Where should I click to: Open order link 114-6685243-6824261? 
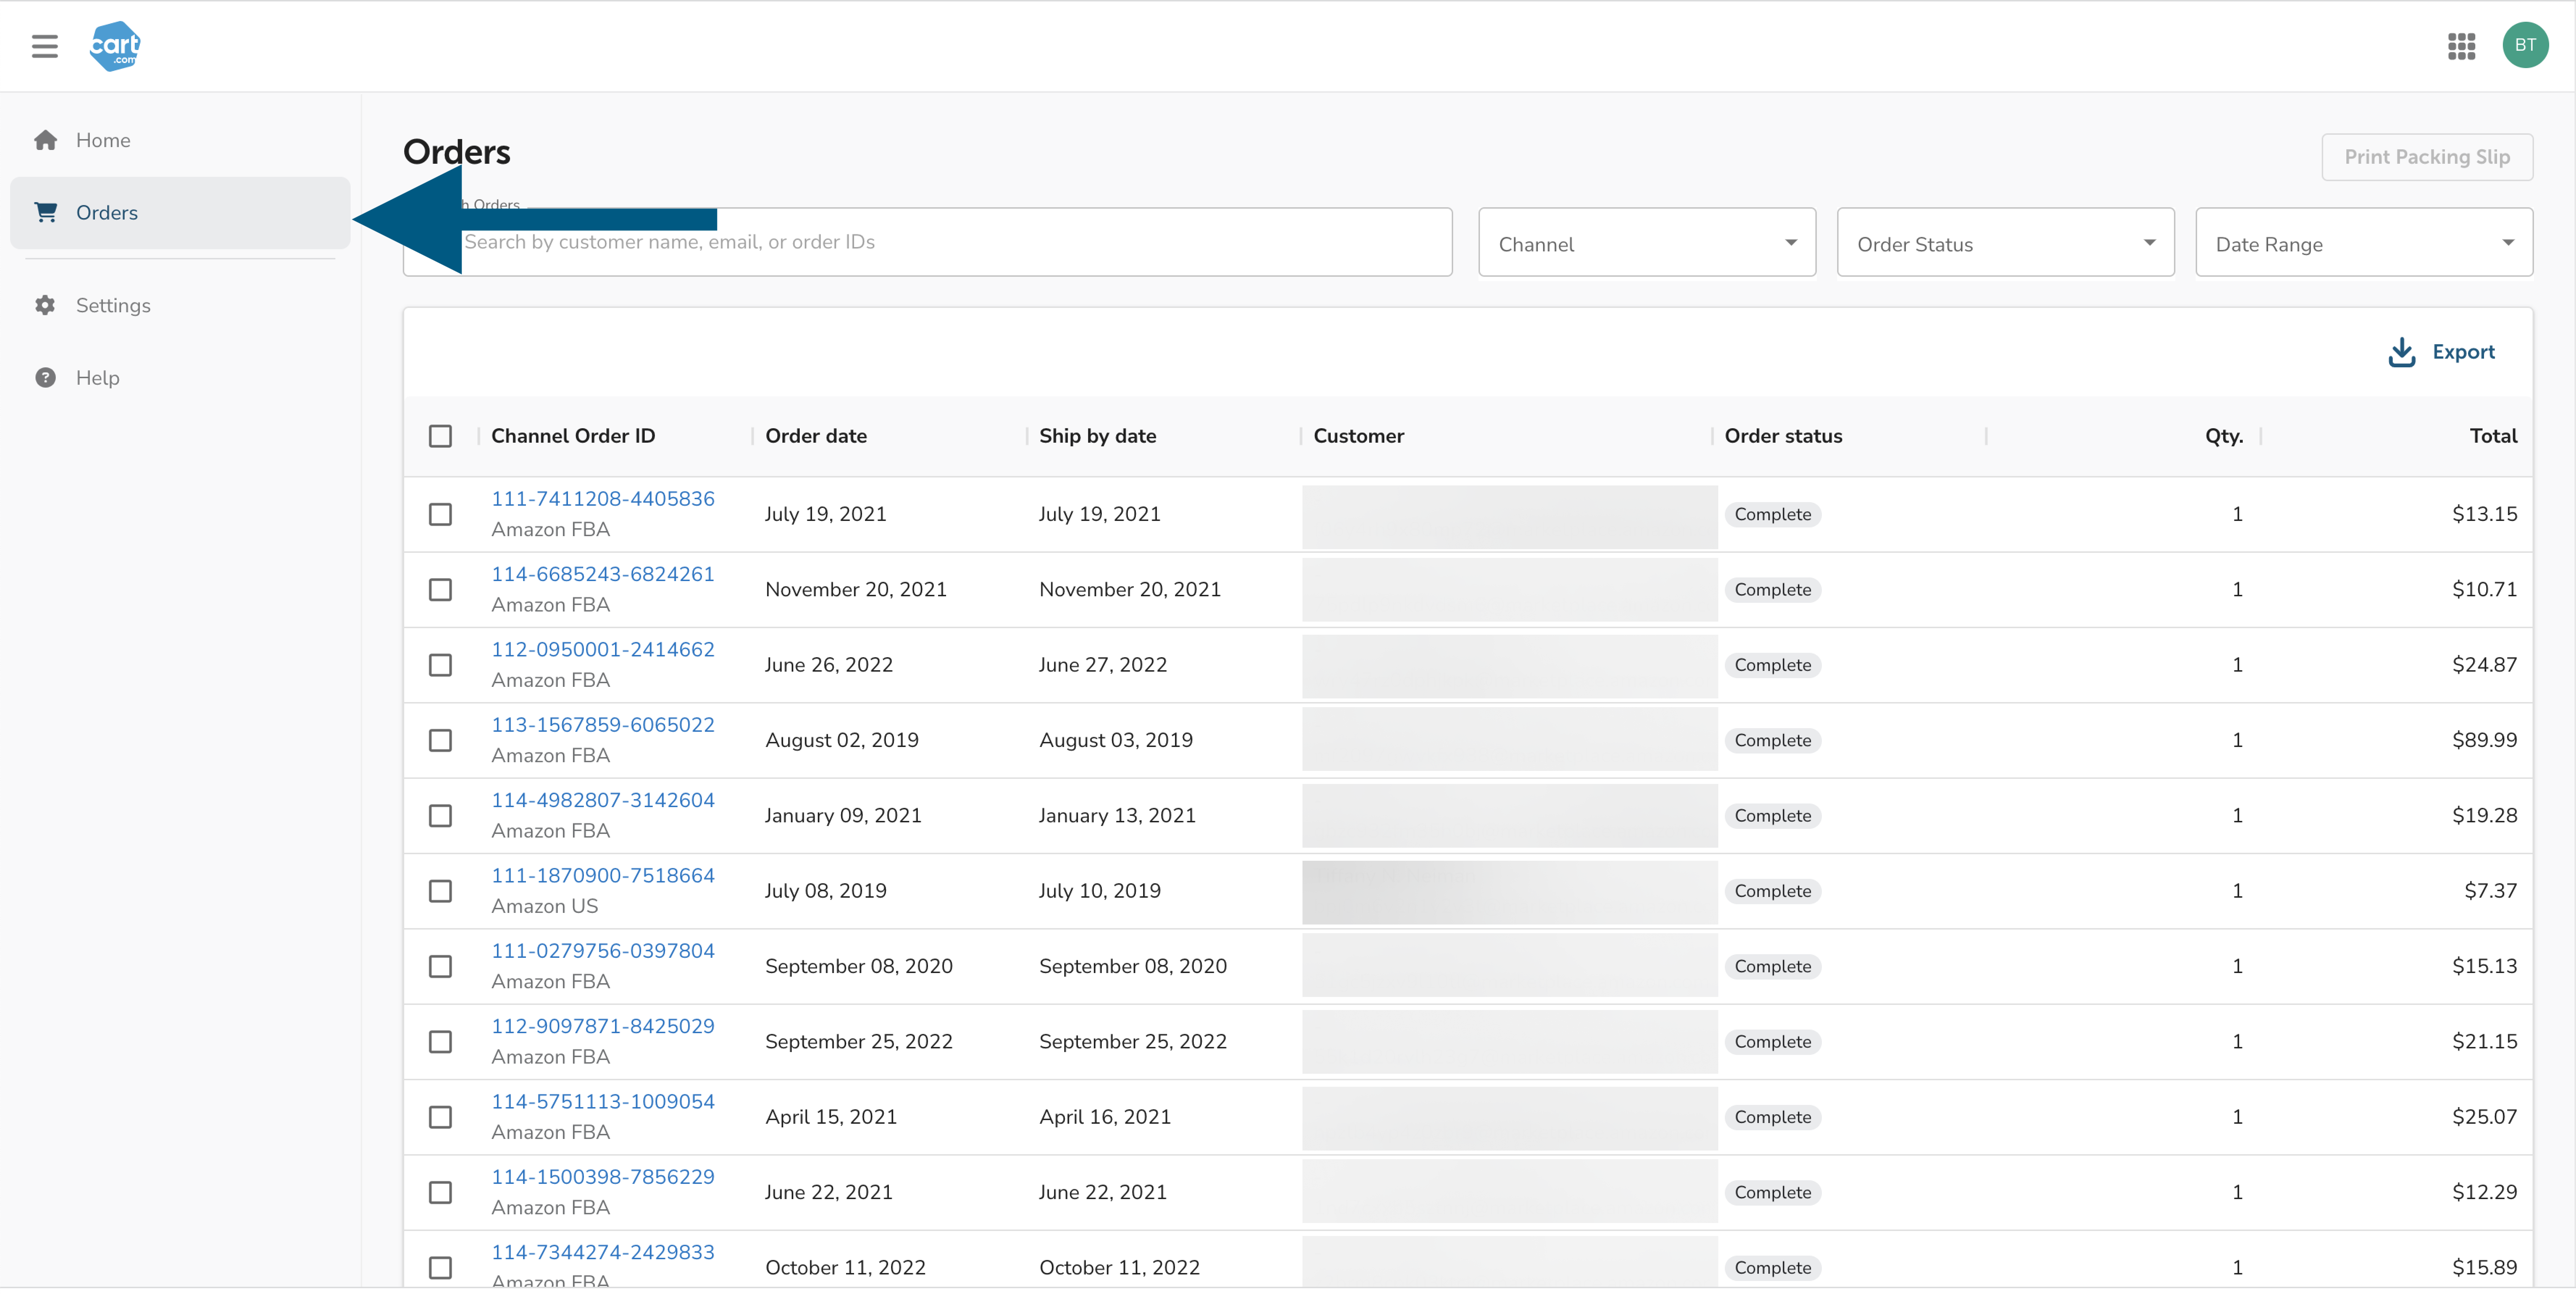click(x=602, y=574)
